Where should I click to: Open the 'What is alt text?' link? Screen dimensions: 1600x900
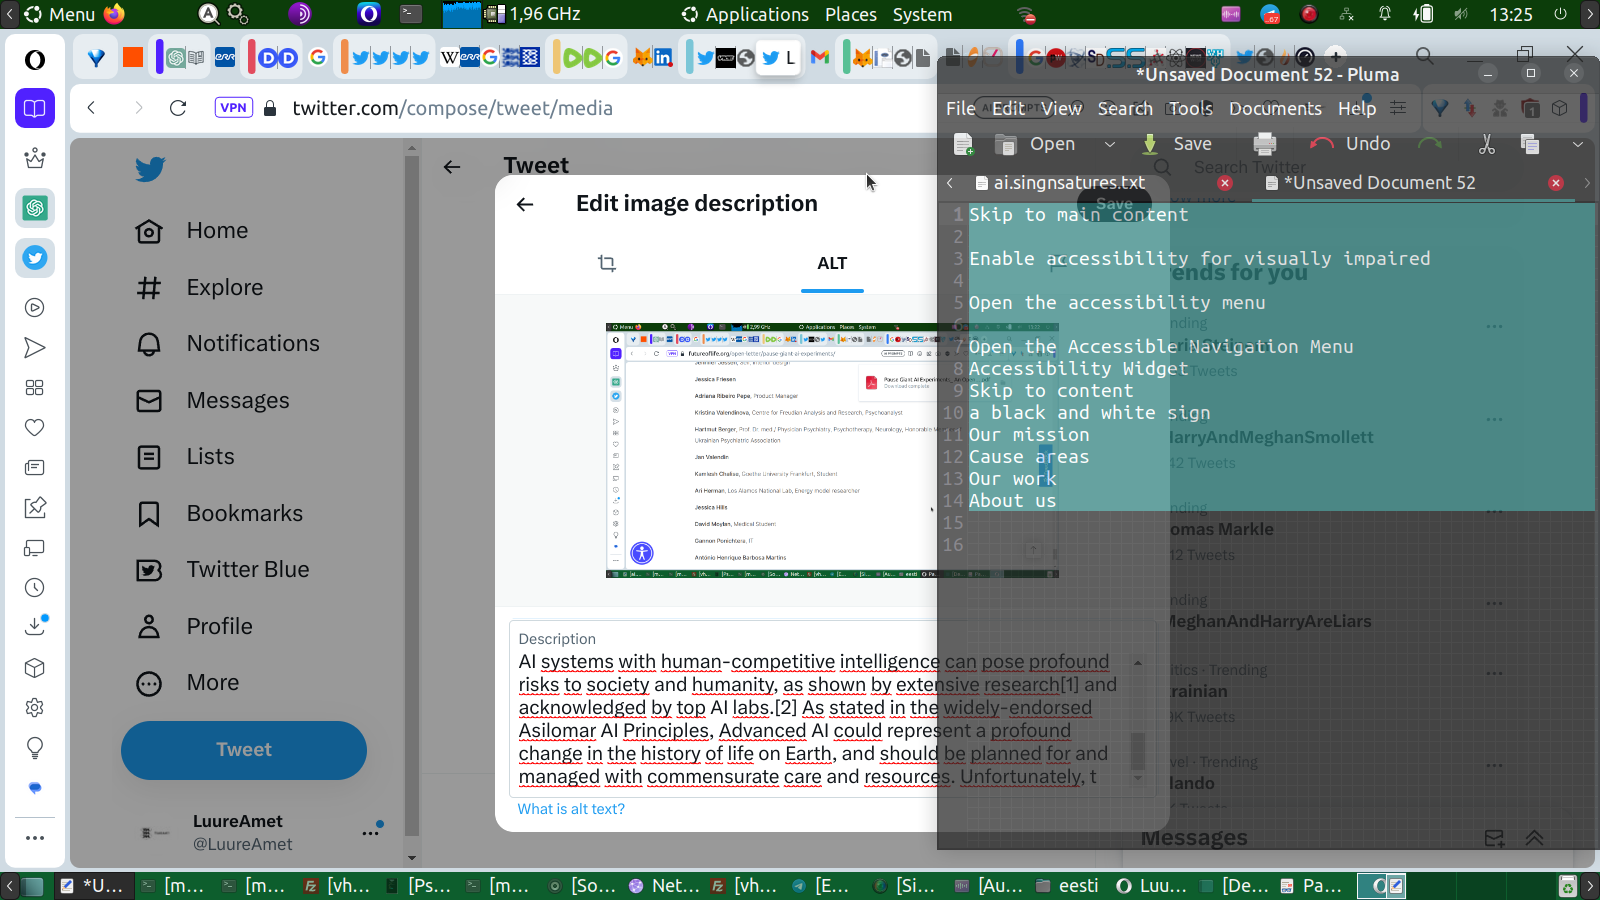click(571, 809)
